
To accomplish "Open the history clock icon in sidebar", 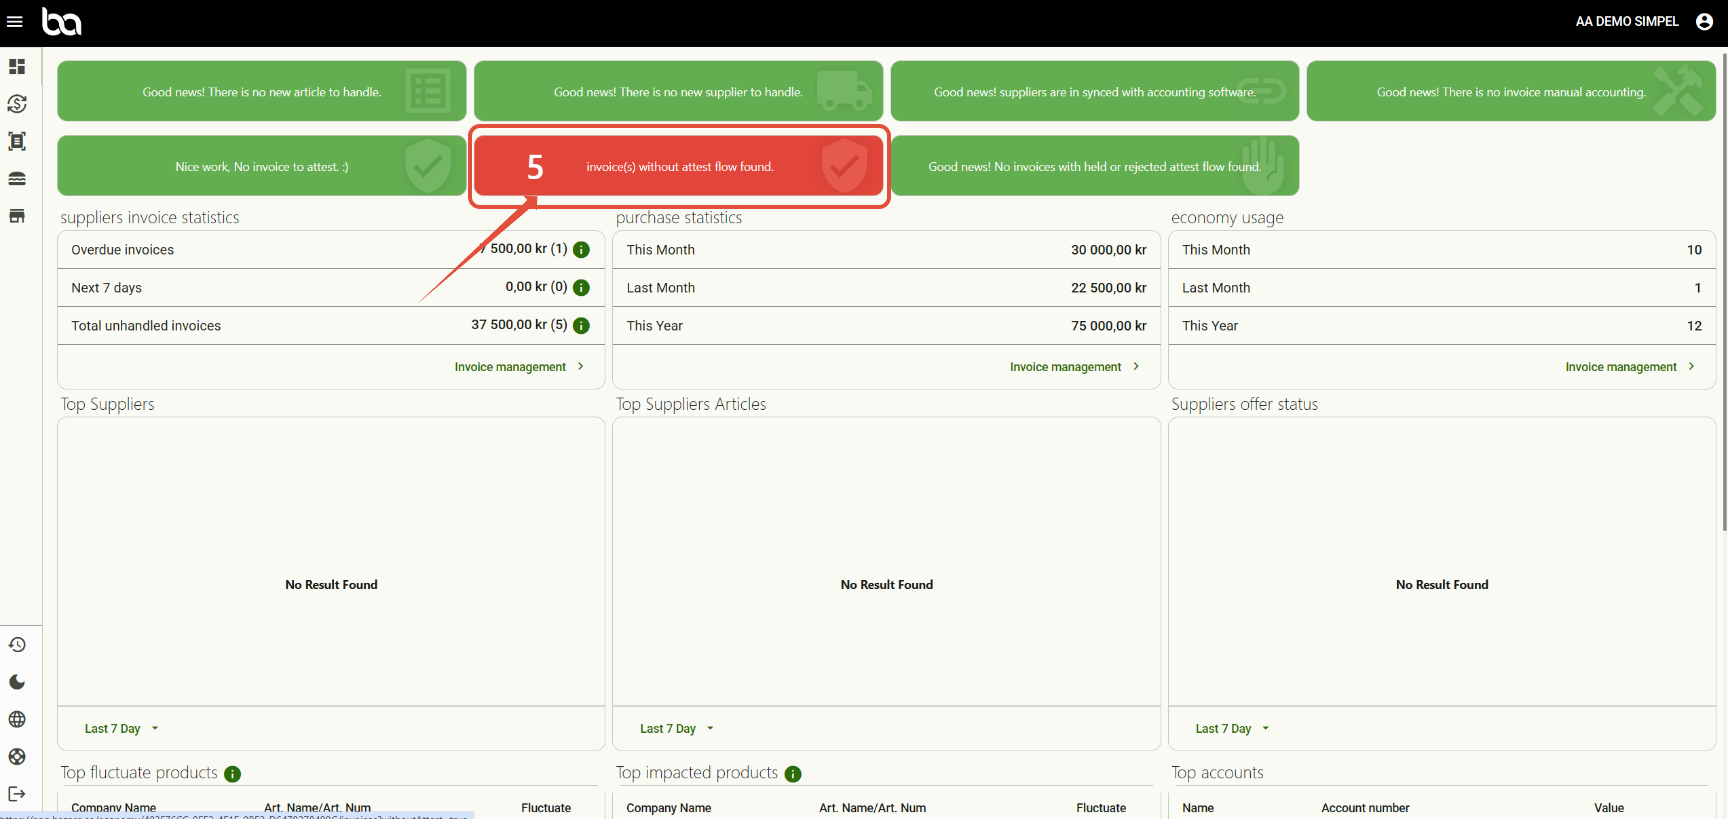I will (17, 645).
